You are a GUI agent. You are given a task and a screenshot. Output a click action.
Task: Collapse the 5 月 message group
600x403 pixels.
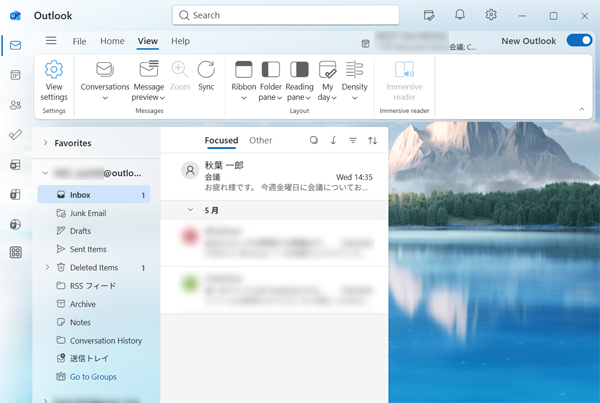tap(190, 210)
